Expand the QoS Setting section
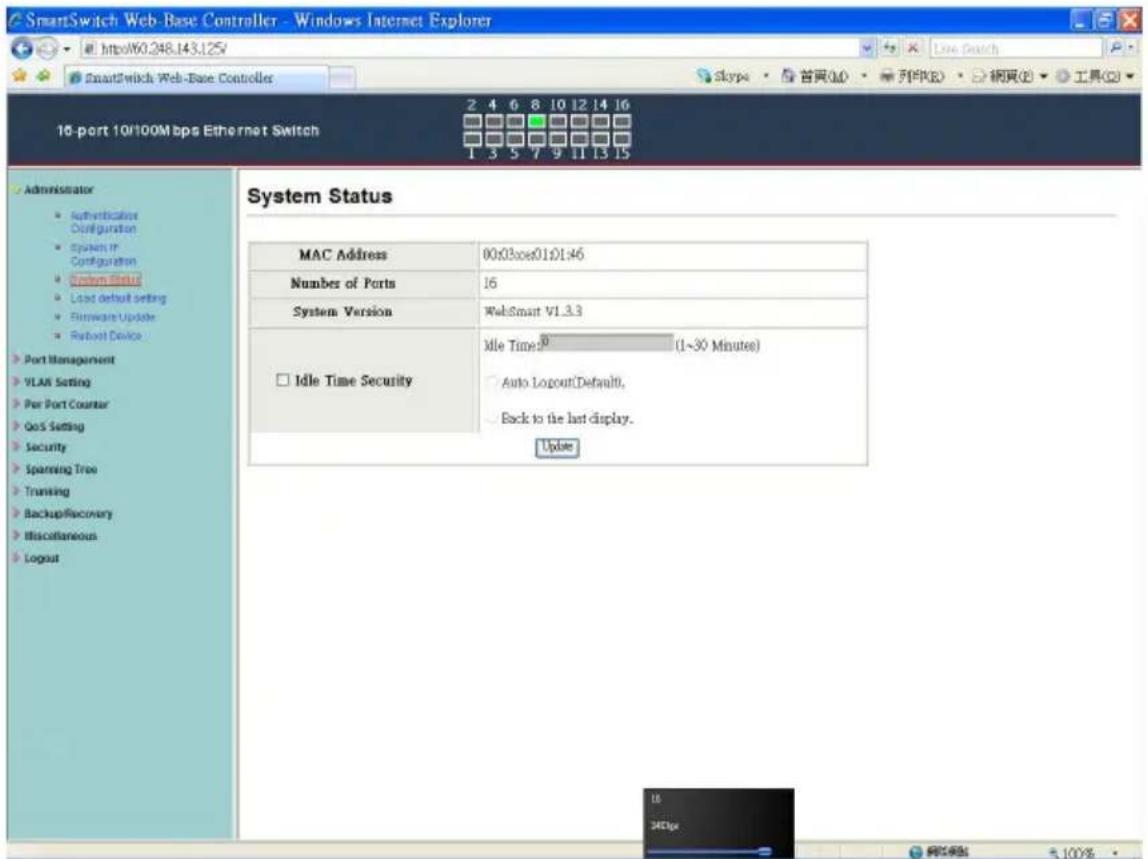 (x=54, y=426)
